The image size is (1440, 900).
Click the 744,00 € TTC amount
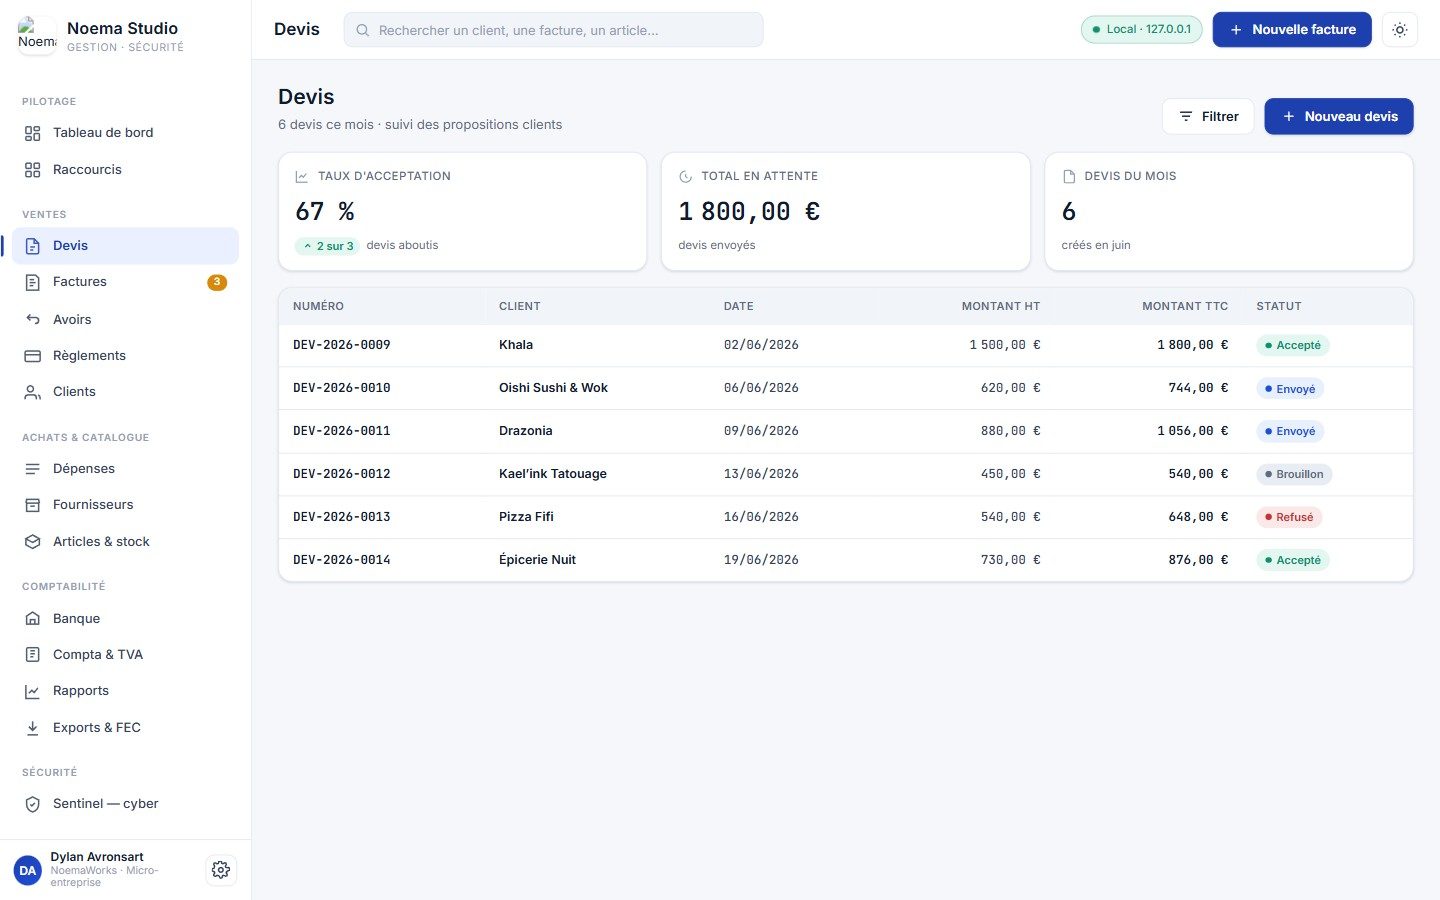[1198, 388]
